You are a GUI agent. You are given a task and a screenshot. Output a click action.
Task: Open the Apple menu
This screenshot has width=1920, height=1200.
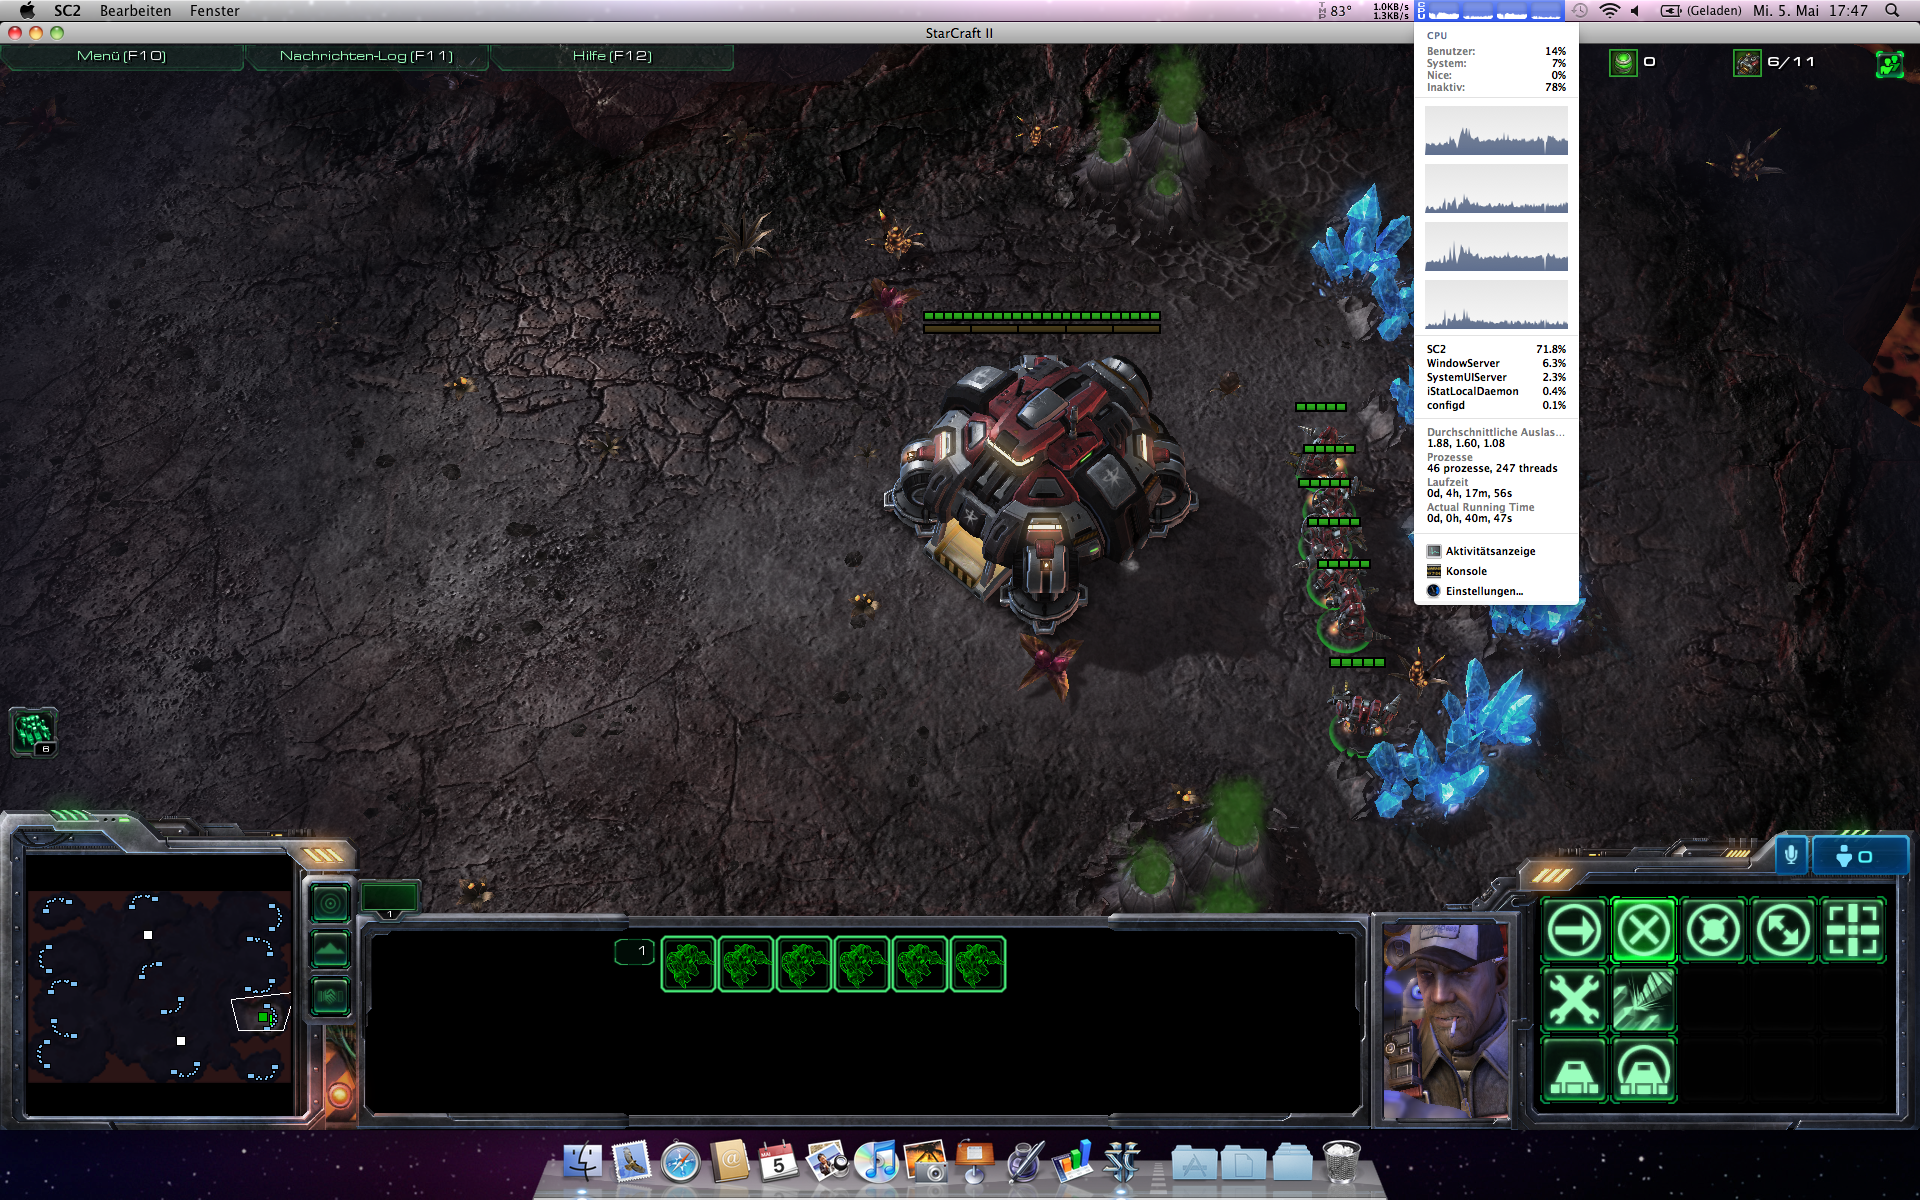[x=27, y=11]
